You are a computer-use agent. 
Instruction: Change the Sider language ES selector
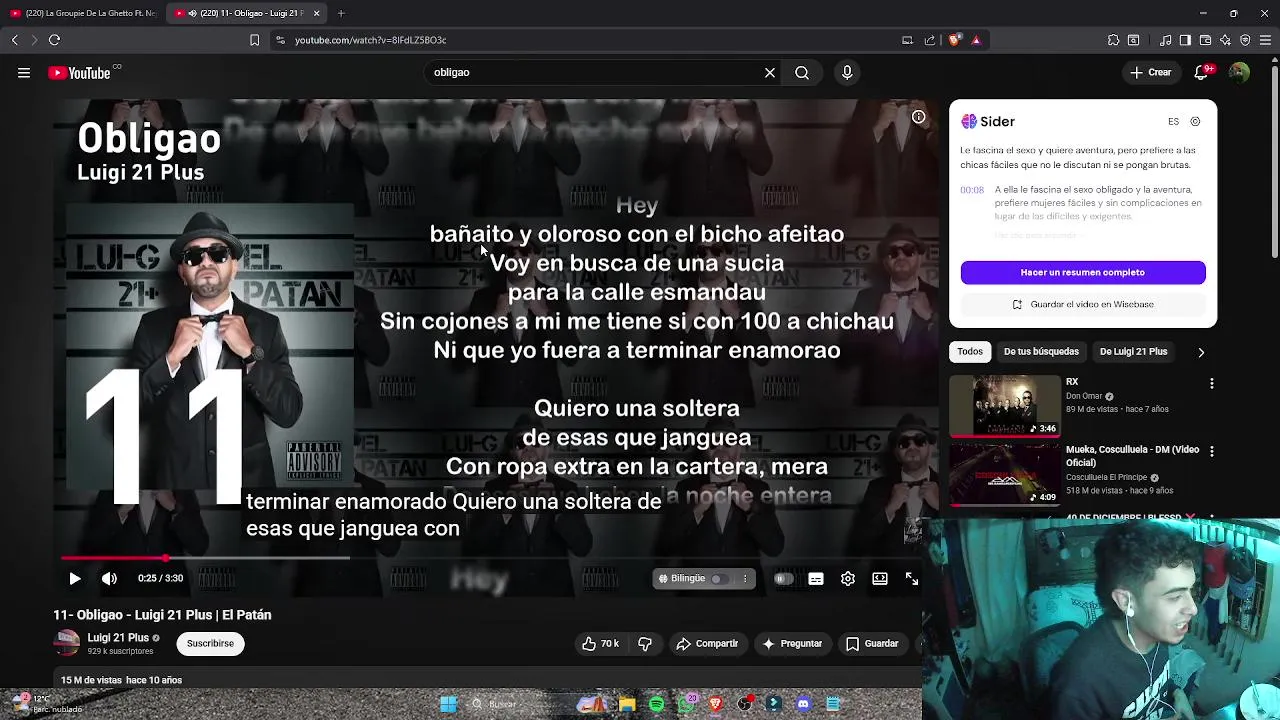tap(1173, 121)
